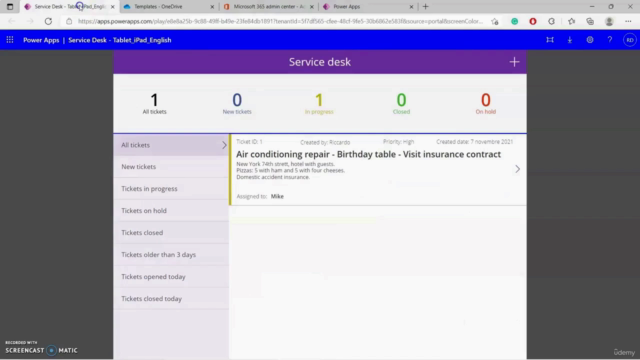View site information lock icon
Viewport: 640px width, 360px height.
[x=69, y=21]
